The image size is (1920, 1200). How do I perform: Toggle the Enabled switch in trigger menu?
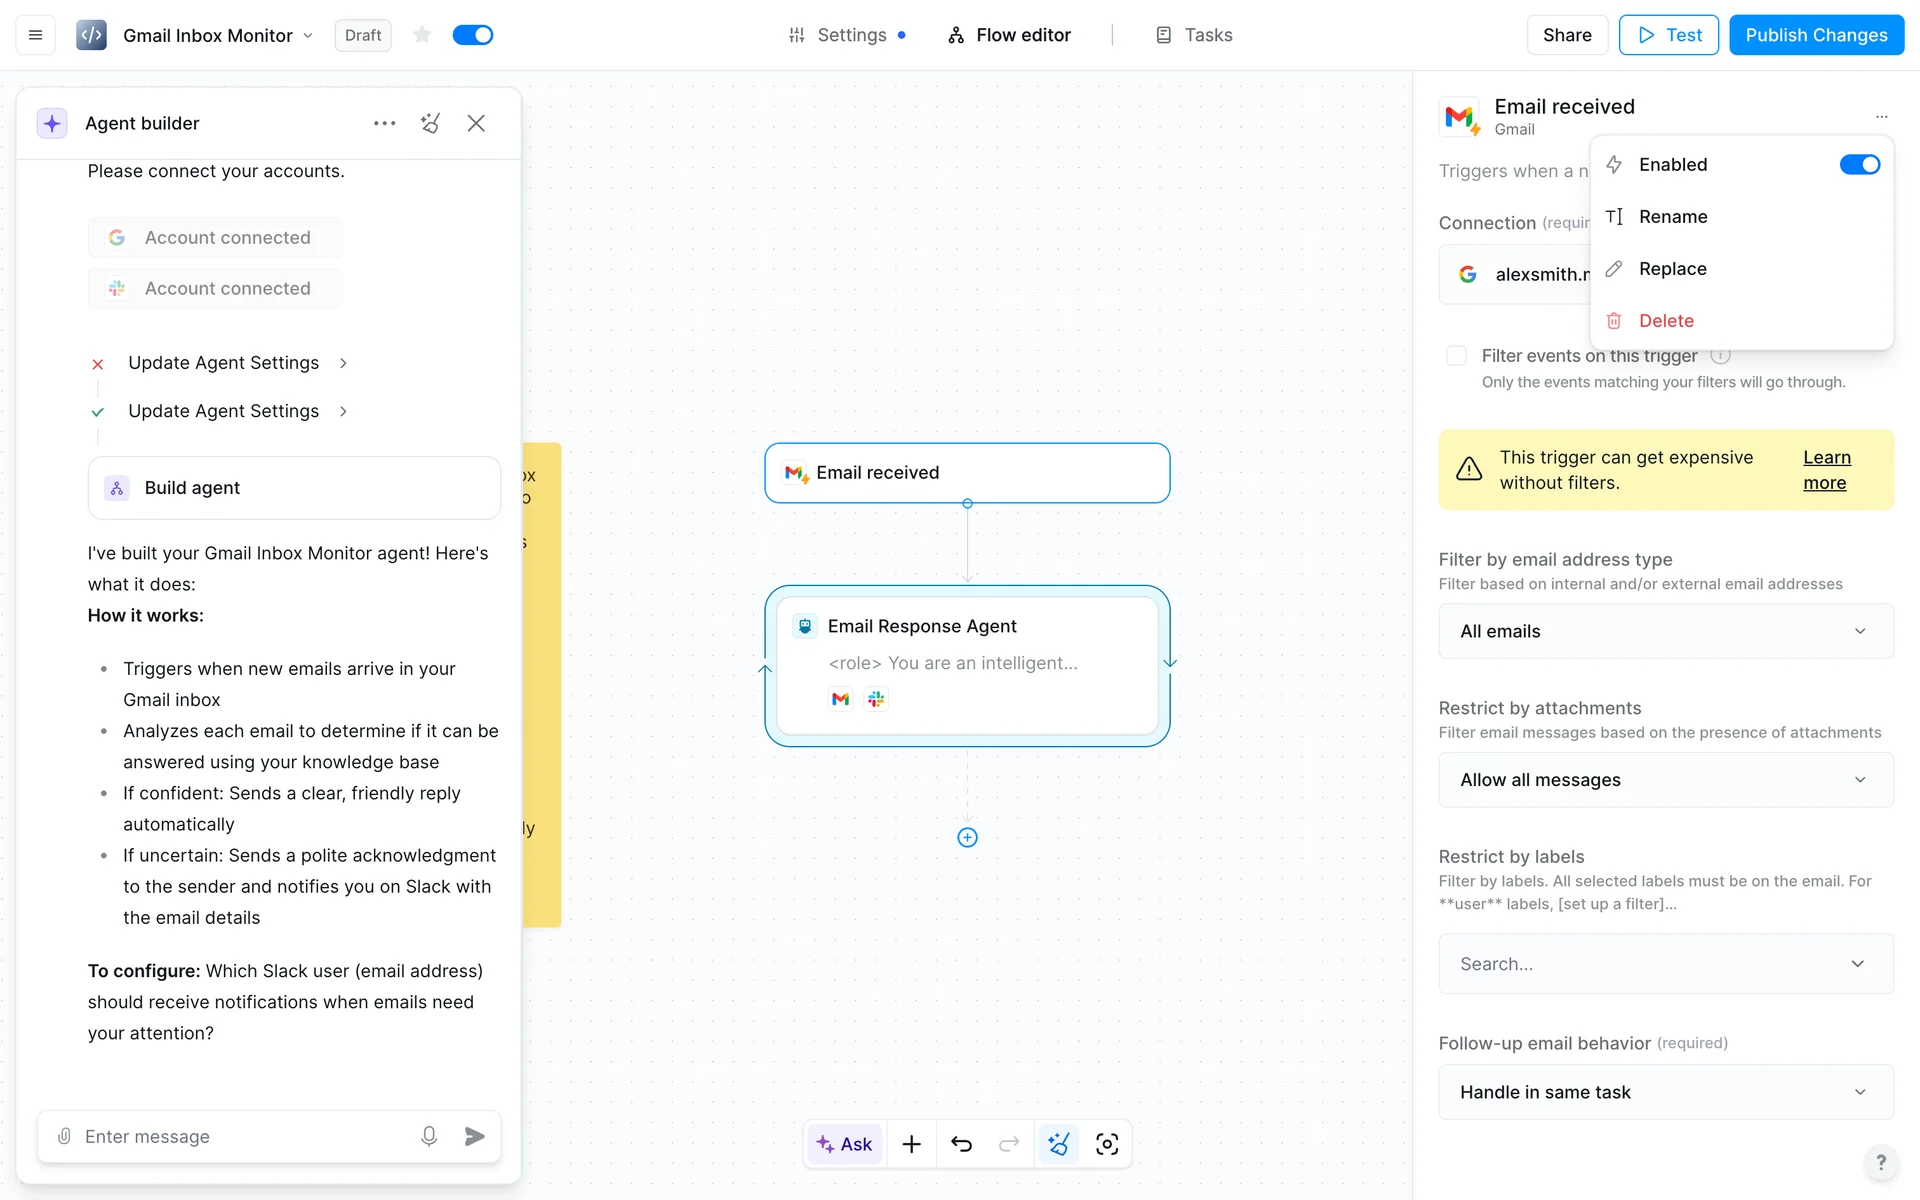pos(1859,165)
